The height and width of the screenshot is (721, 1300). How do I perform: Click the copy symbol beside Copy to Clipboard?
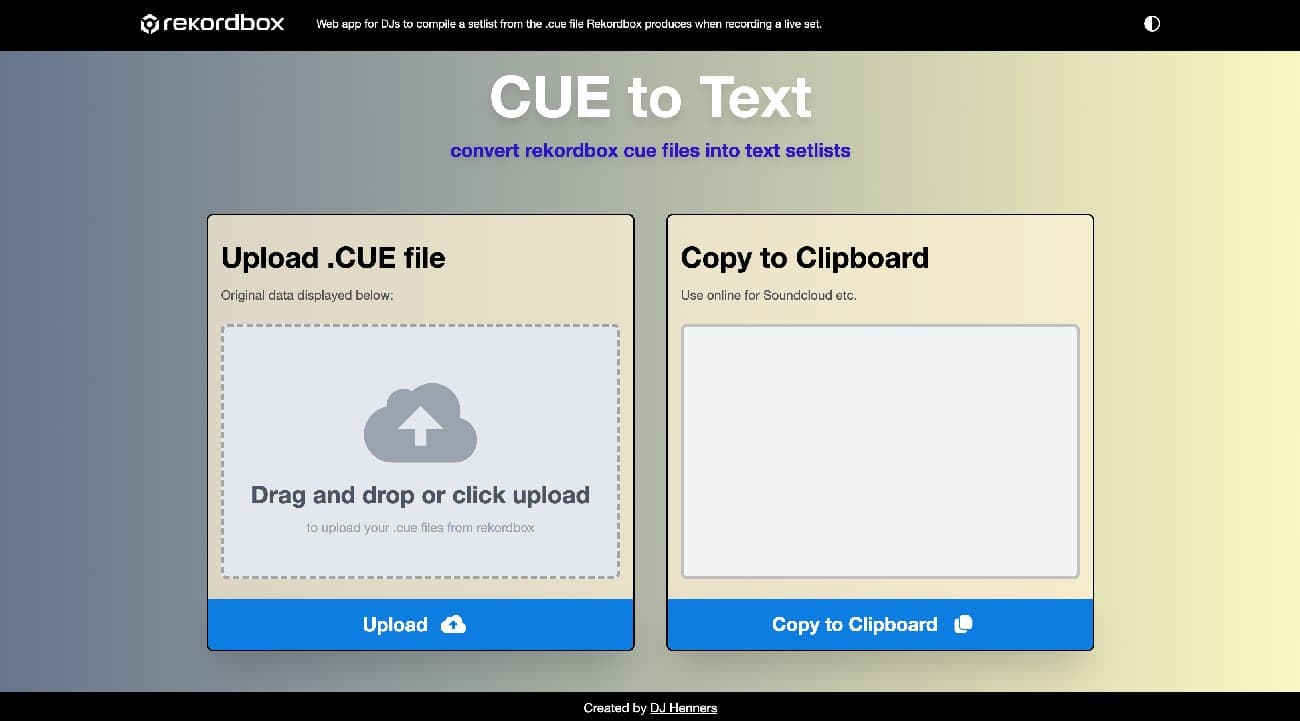(962, 624)
